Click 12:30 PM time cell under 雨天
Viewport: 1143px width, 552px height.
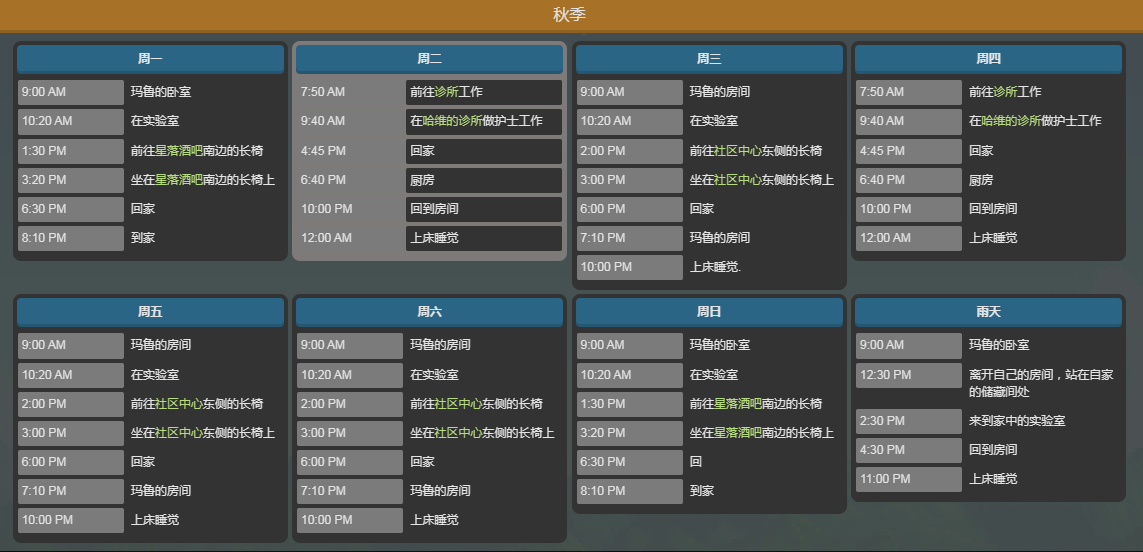point(909,375)
